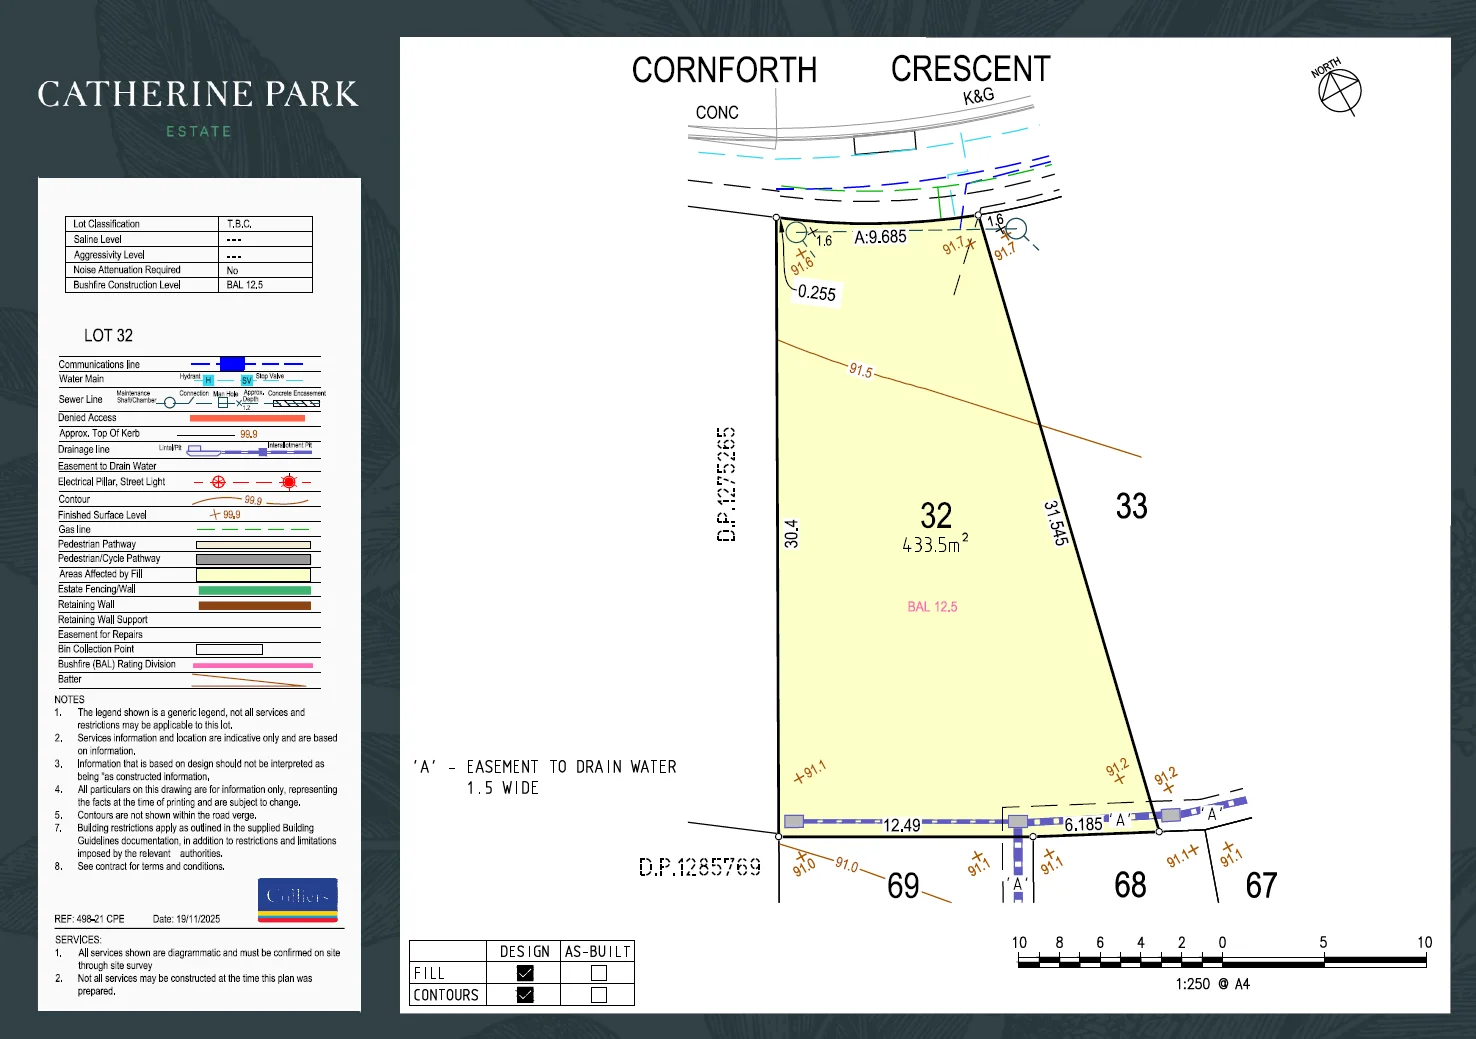
Task: Click the Stop Valve 'SV' legend symbol
Action: coord(247,380)
